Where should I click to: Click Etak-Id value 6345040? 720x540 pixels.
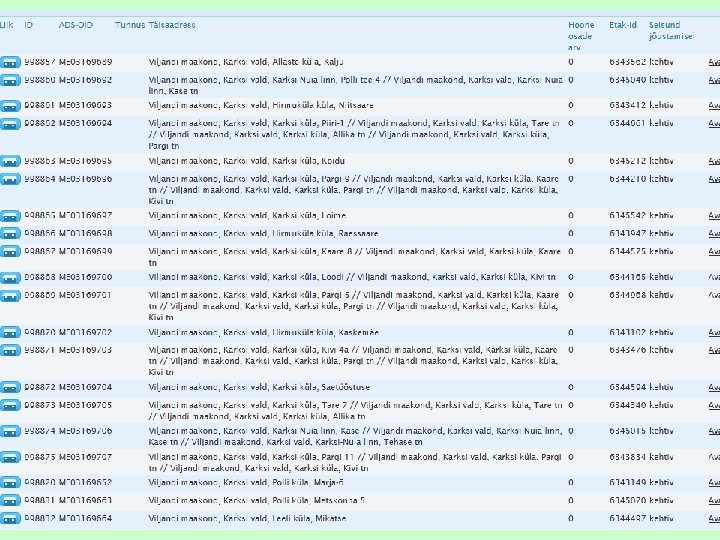tap(627, 80)
